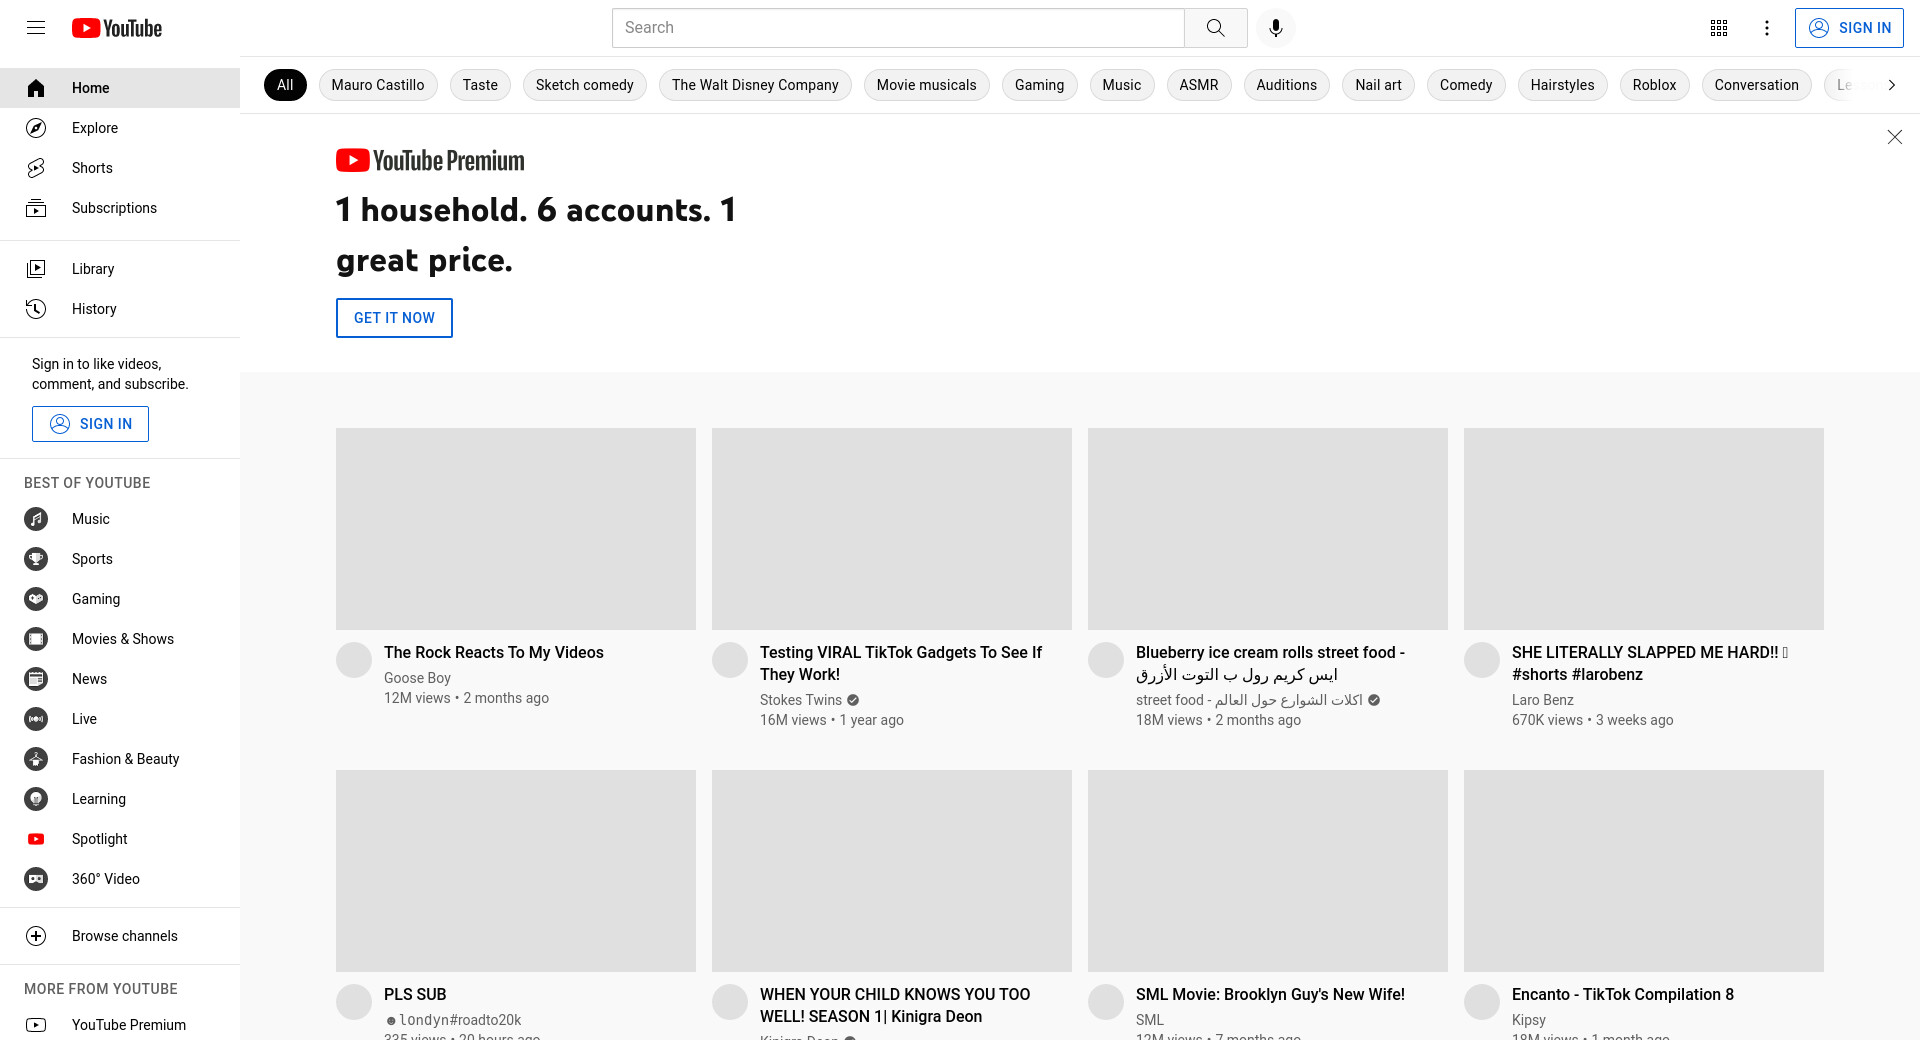Image resolution: width=1920 pixels, height=1040 pixels.
Task: Open PLS SUB video title
Action: point(415,994)
